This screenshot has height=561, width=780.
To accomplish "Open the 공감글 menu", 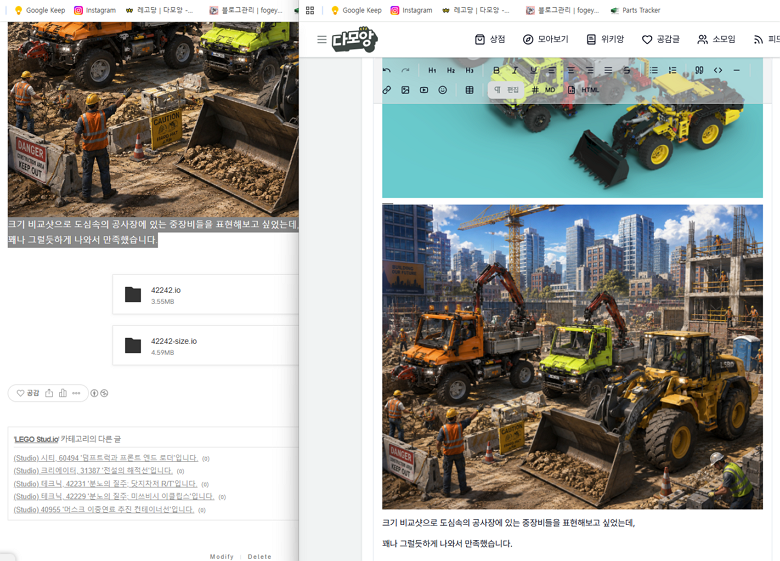I will click(661, 39).
